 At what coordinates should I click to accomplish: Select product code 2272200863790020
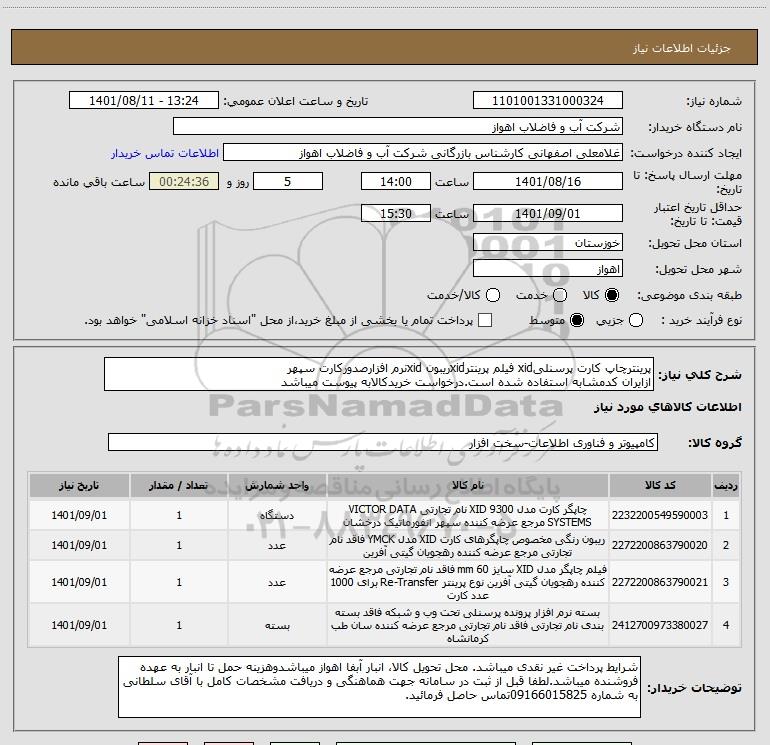660,545
